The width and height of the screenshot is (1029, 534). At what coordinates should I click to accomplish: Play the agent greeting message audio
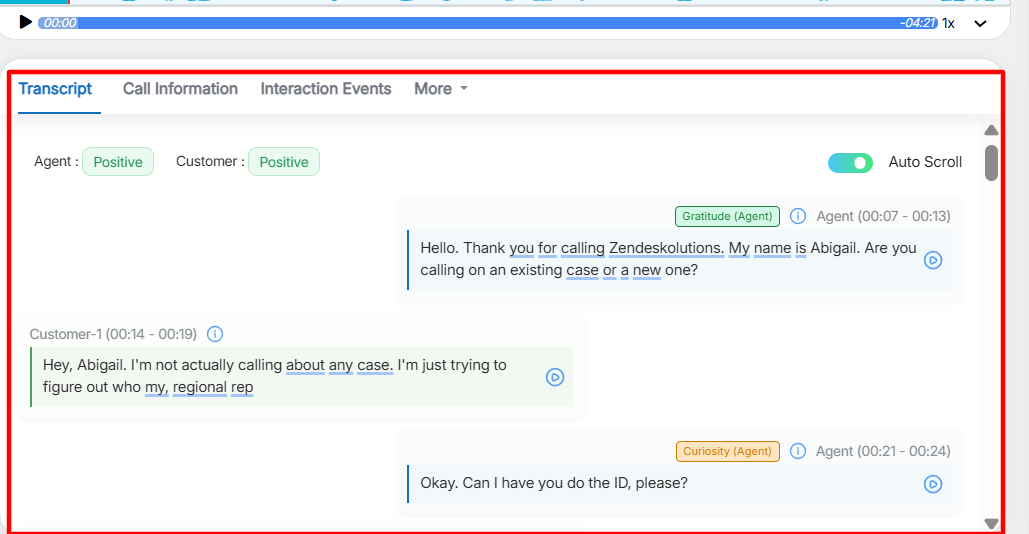click(x=932, y=260)
